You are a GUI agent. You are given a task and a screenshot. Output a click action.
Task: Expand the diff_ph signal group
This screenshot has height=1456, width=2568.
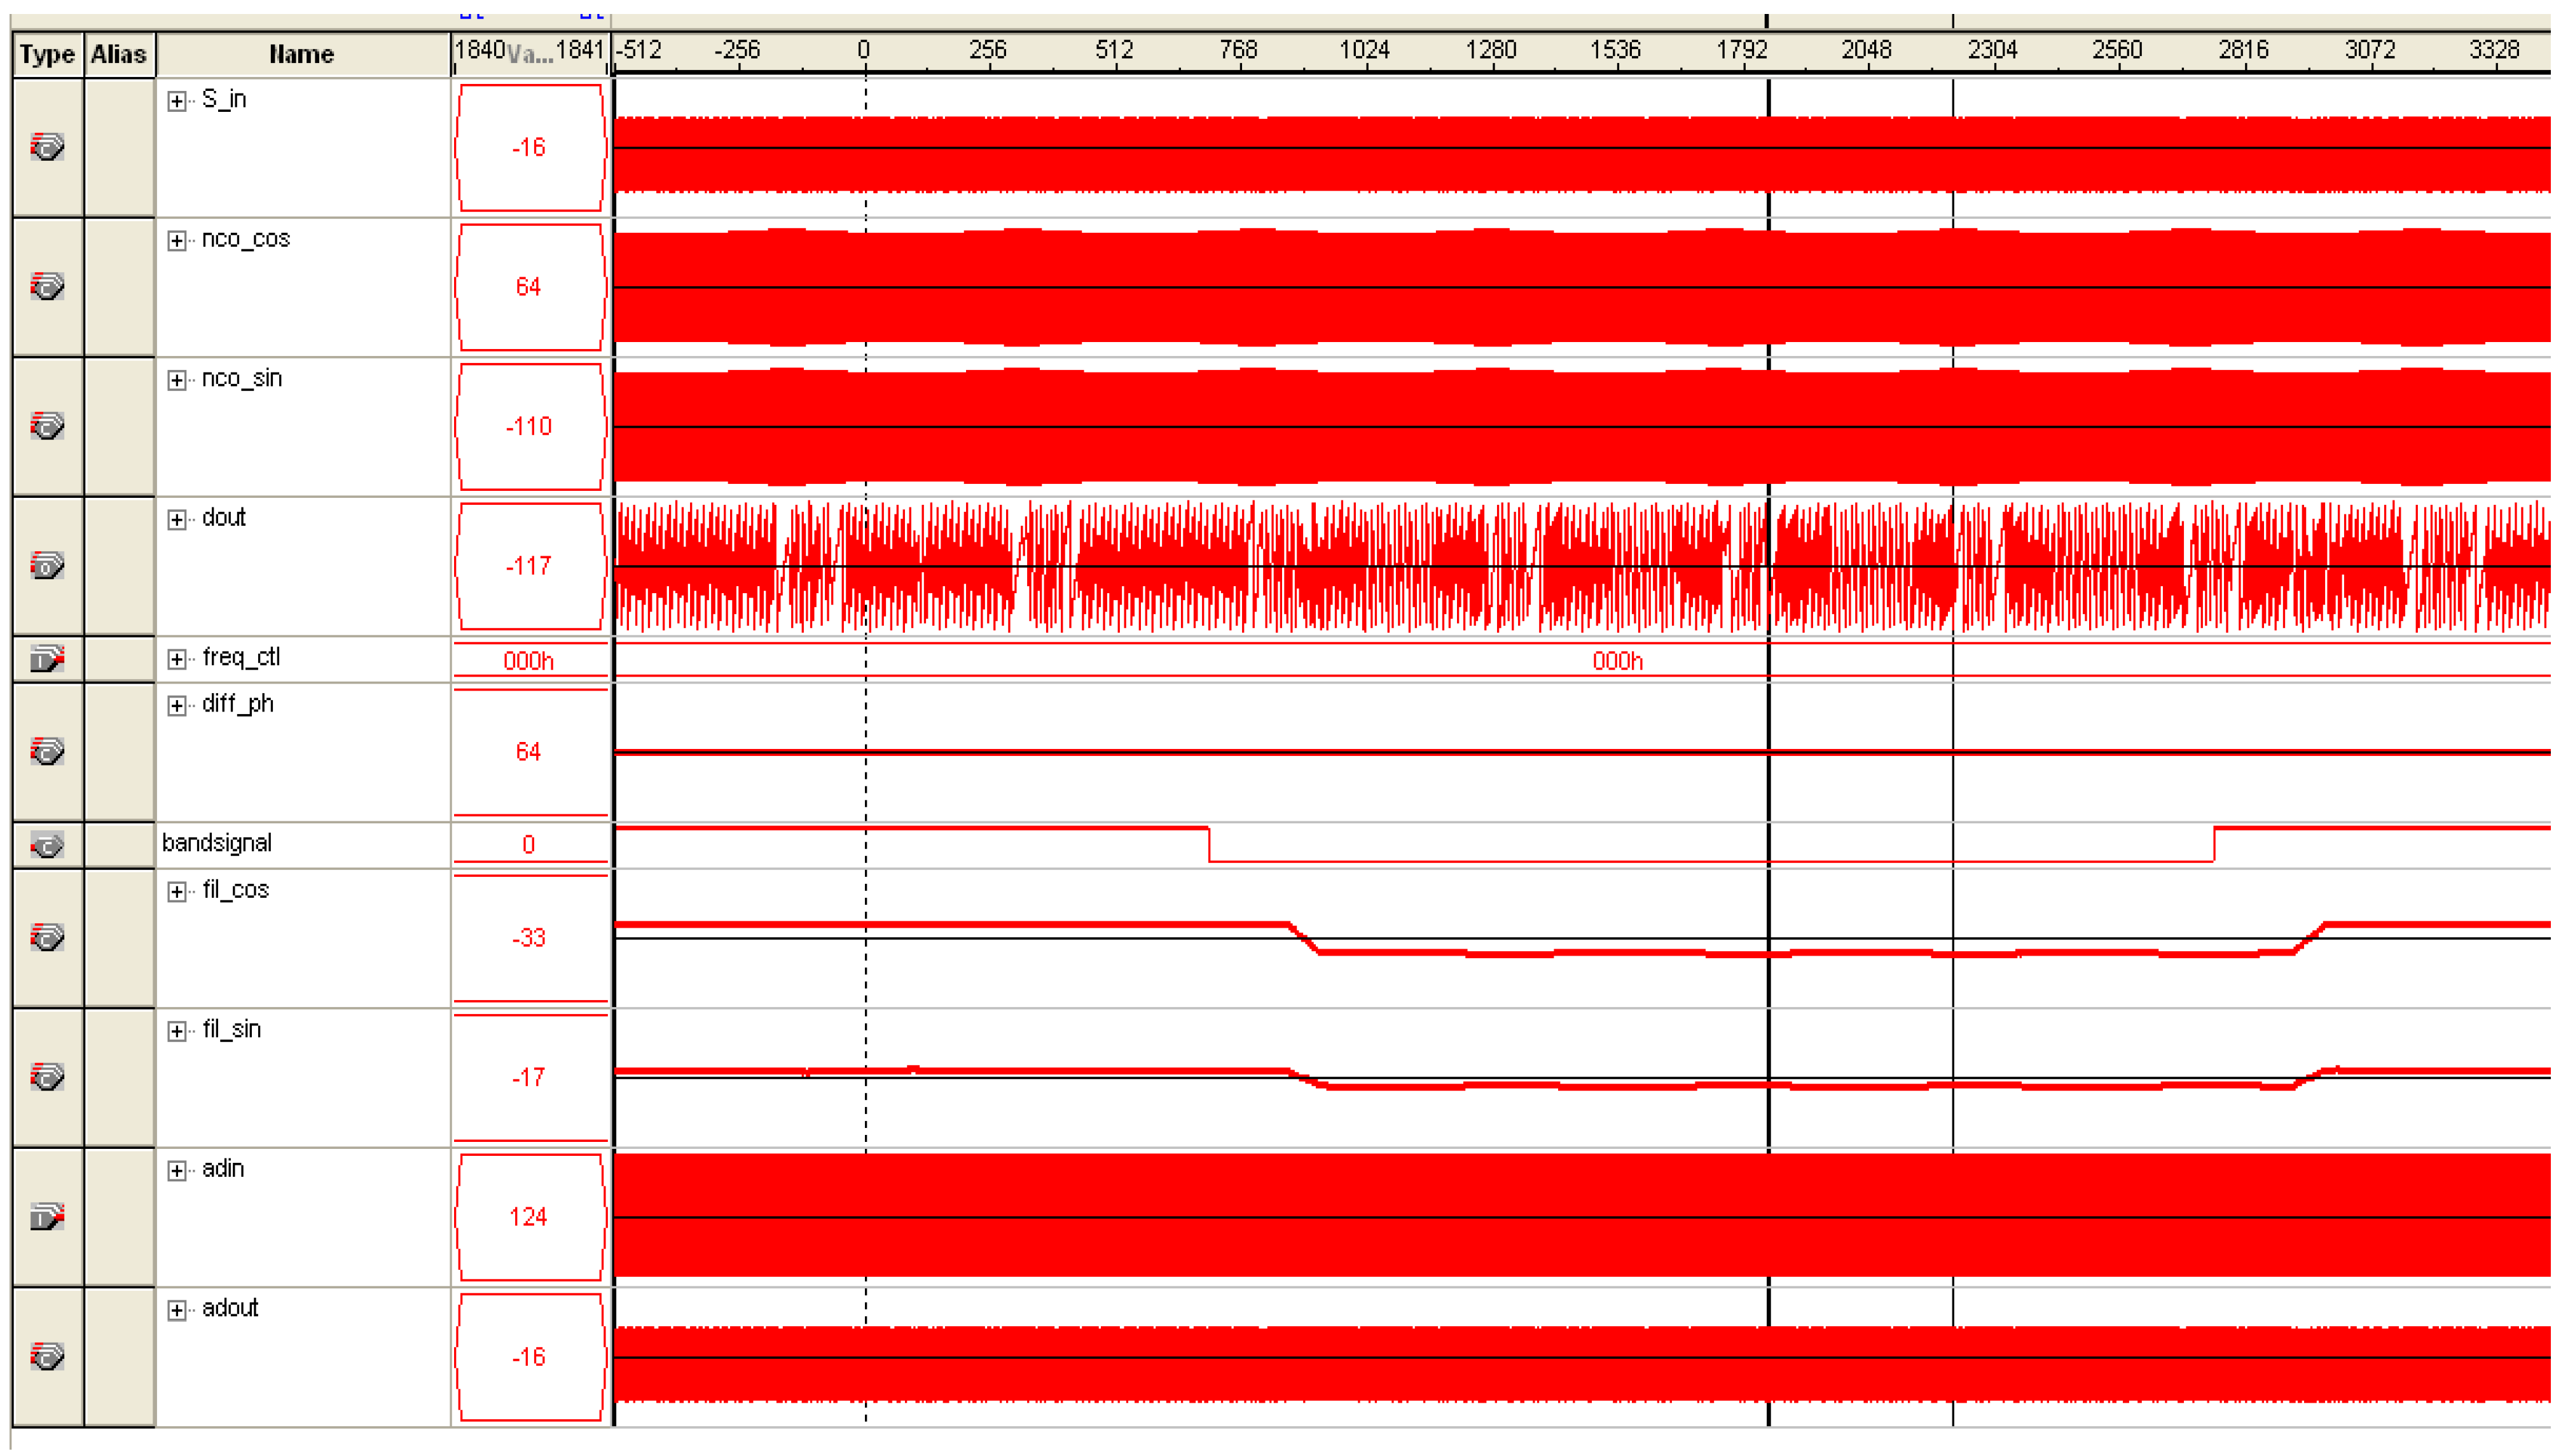click(x=177, y=706)
